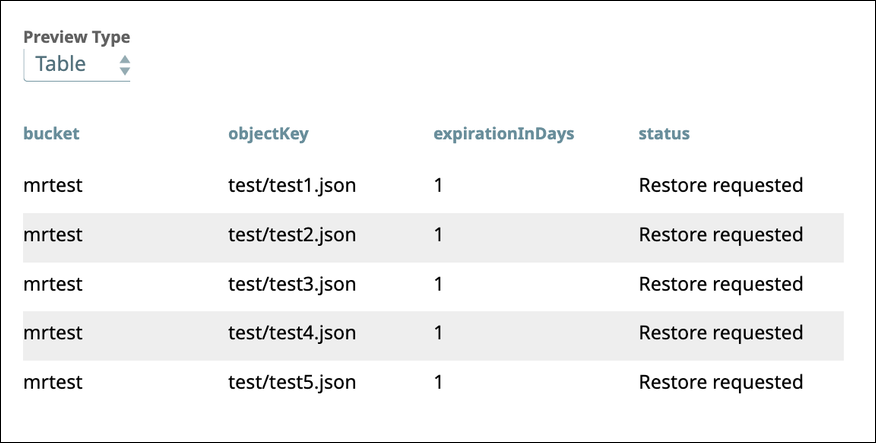Select the test/test5.json cell

click(292, 382)
